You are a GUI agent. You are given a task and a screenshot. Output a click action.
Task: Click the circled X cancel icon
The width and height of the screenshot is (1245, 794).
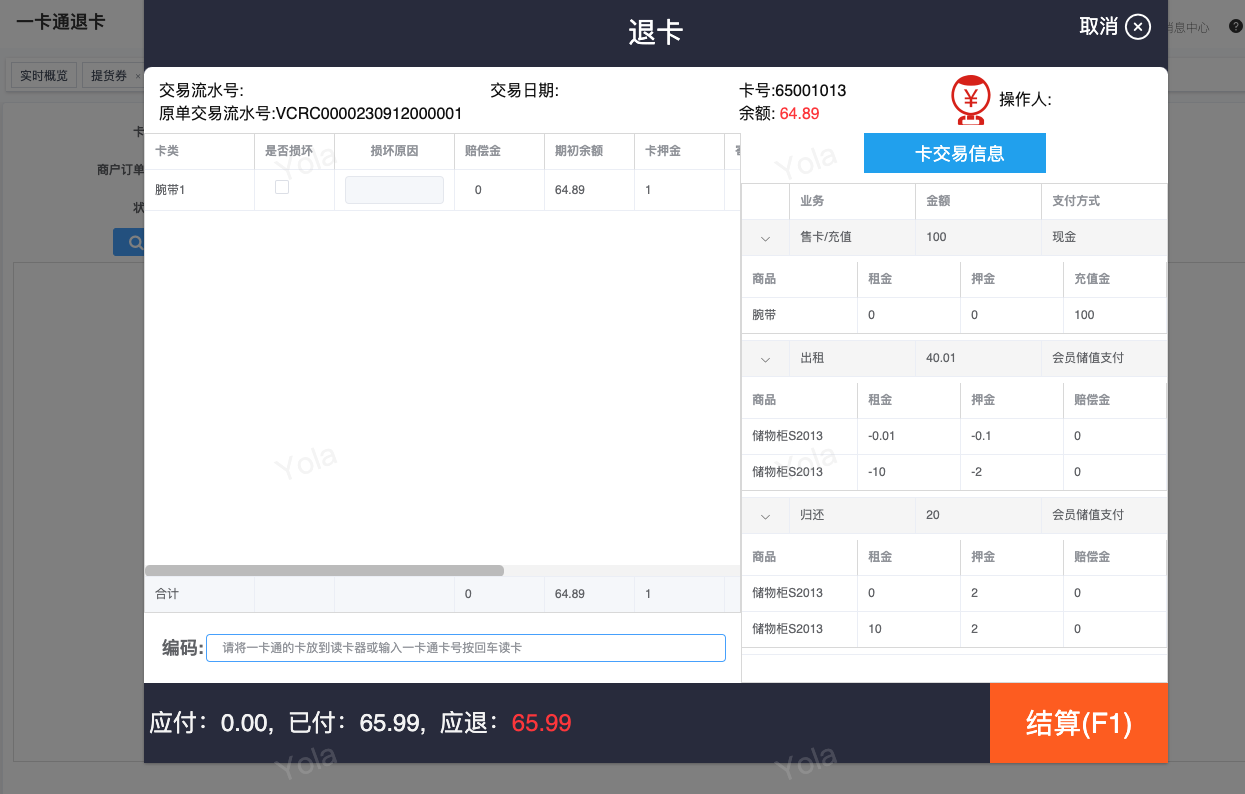pyautogui.click(x=1138, y=27)
